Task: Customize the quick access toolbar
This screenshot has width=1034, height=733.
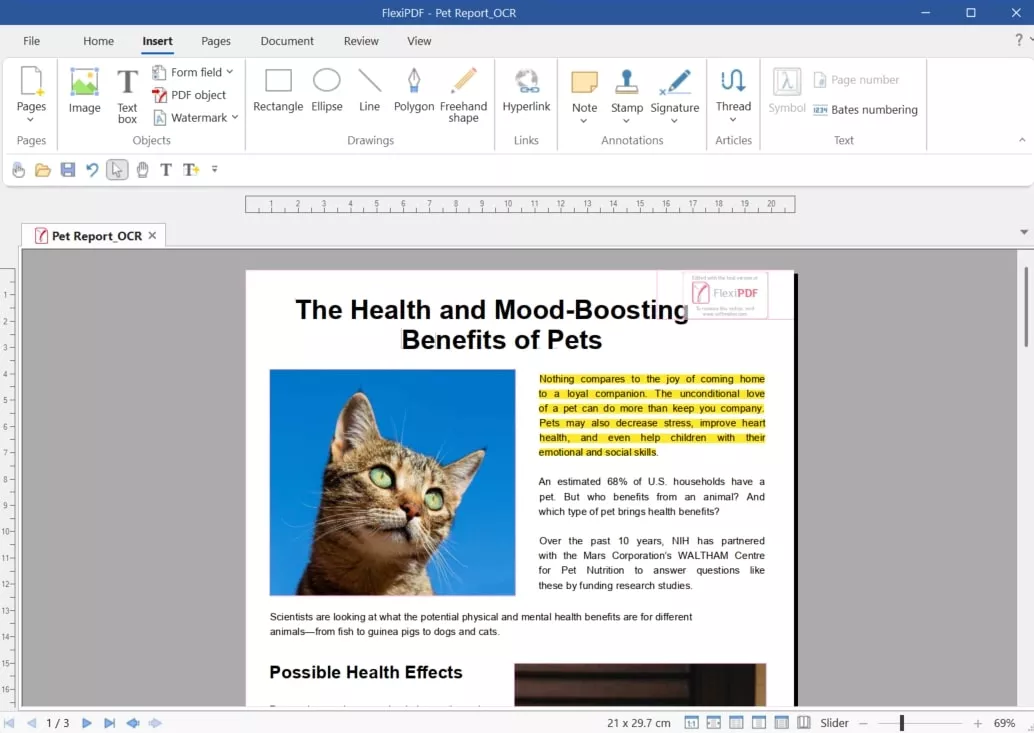Action: [x=214, y=169]
